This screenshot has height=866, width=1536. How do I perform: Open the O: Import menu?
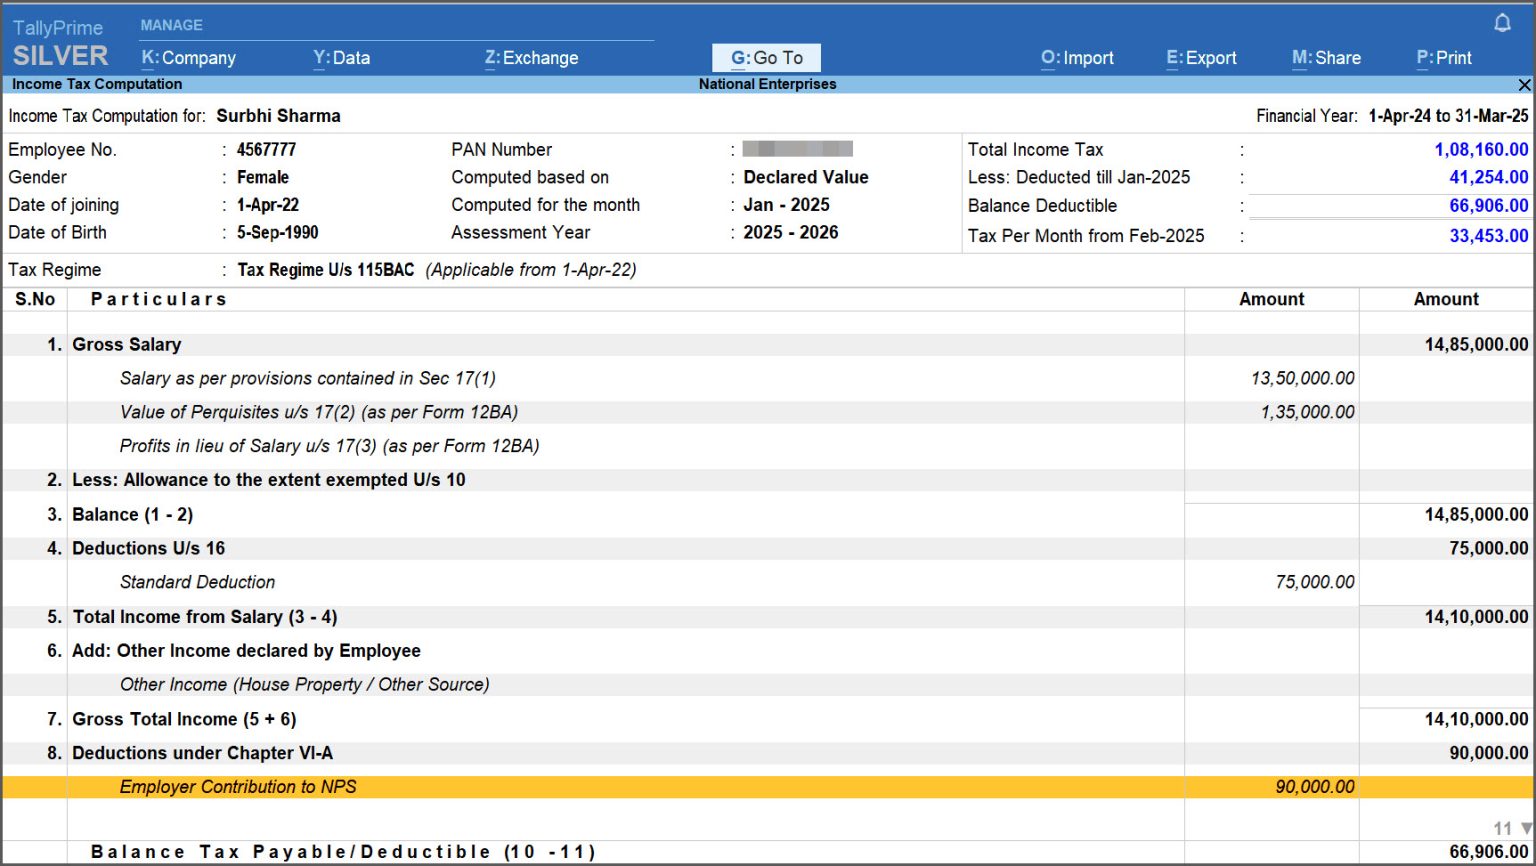[x=1077, y=57]
